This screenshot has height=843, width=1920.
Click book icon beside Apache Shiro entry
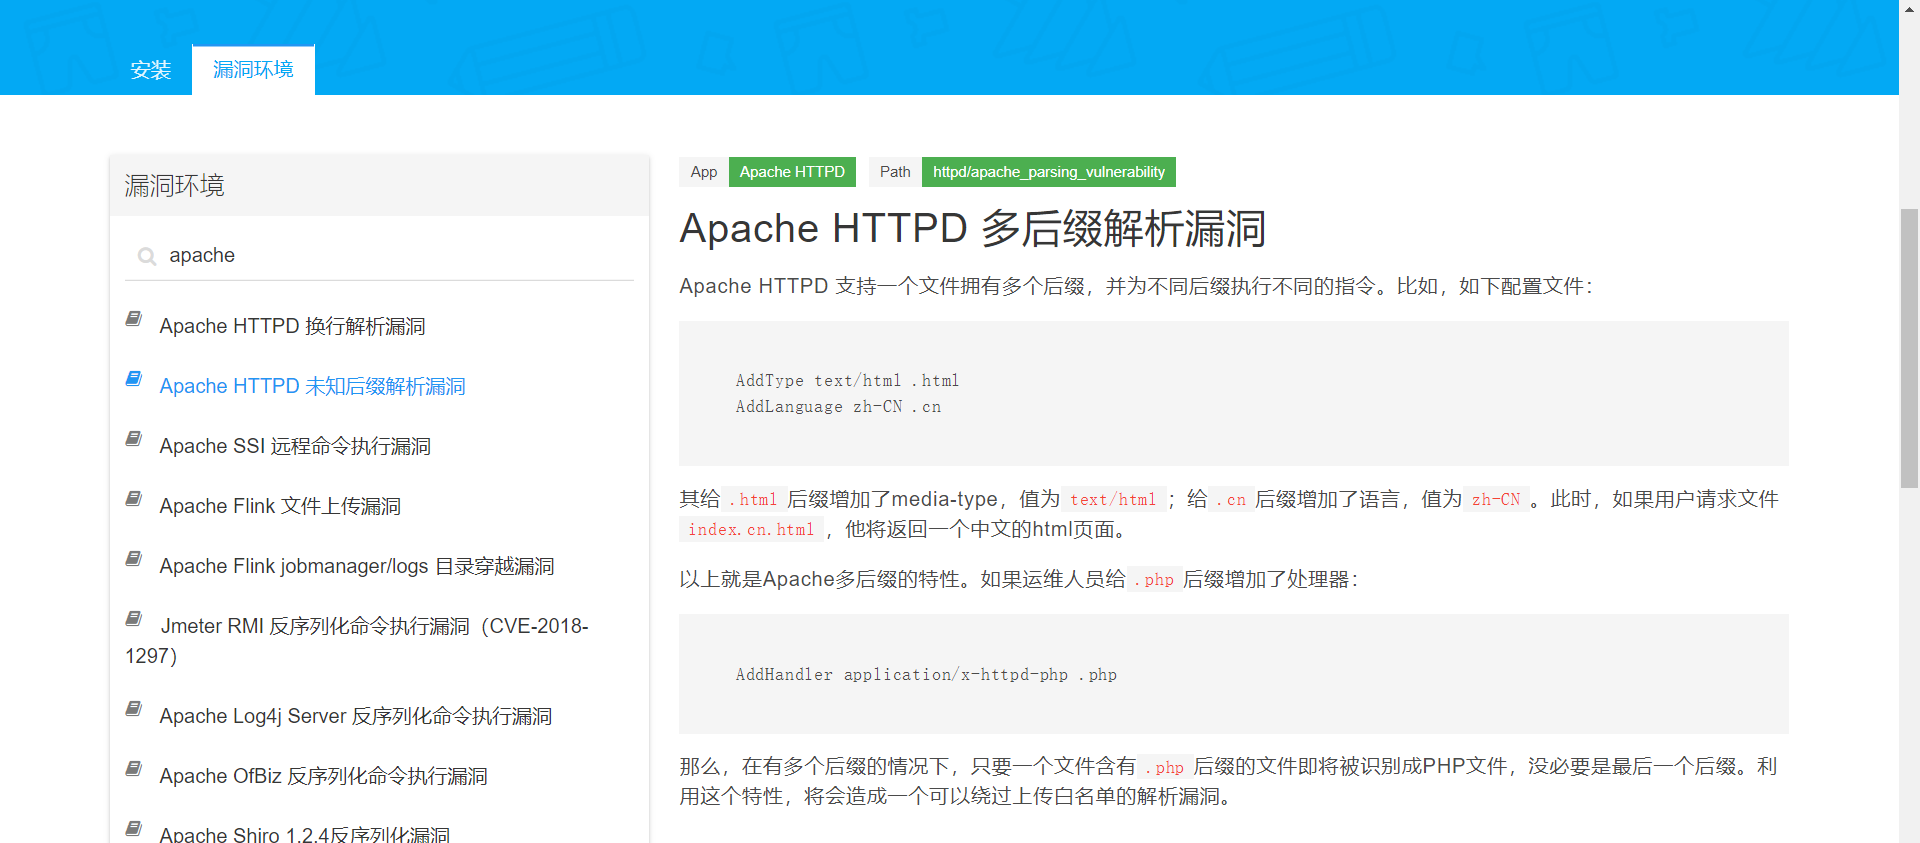point(133,829)
